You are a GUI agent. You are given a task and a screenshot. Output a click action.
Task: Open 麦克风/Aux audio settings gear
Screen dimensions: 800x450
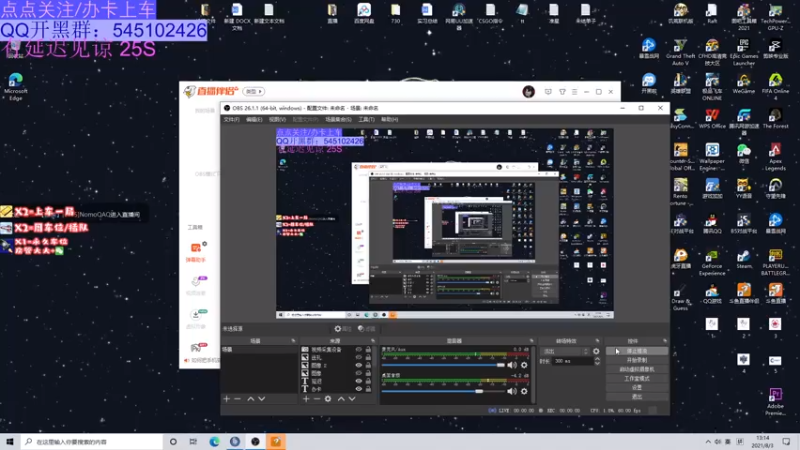[524, 365]
